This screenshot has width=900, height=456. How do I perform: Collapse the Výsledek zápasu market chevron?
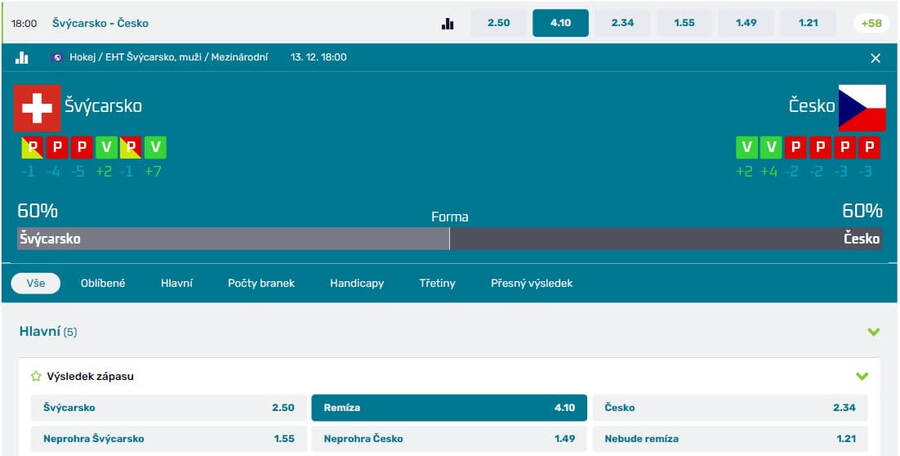pyautogui.click(x=862, y=377)
